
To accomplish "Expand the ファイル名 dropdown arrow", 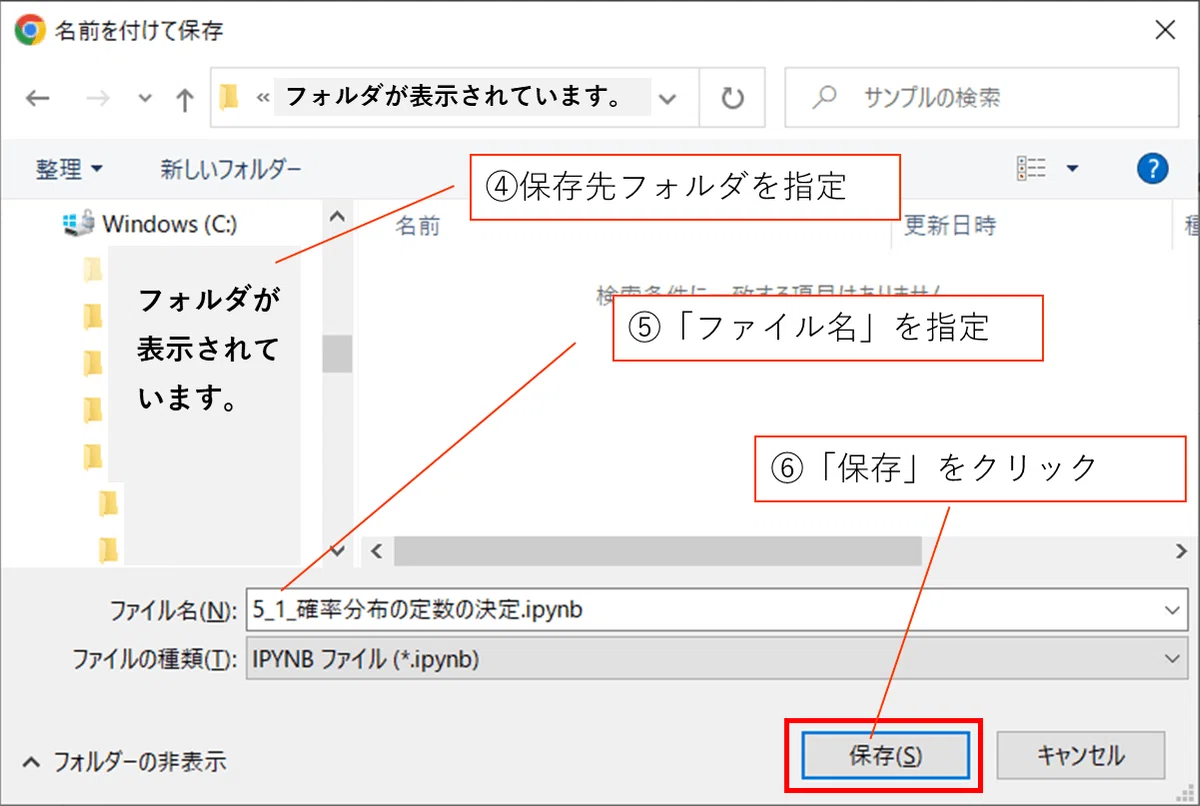I will click(x=1171, y=609).
